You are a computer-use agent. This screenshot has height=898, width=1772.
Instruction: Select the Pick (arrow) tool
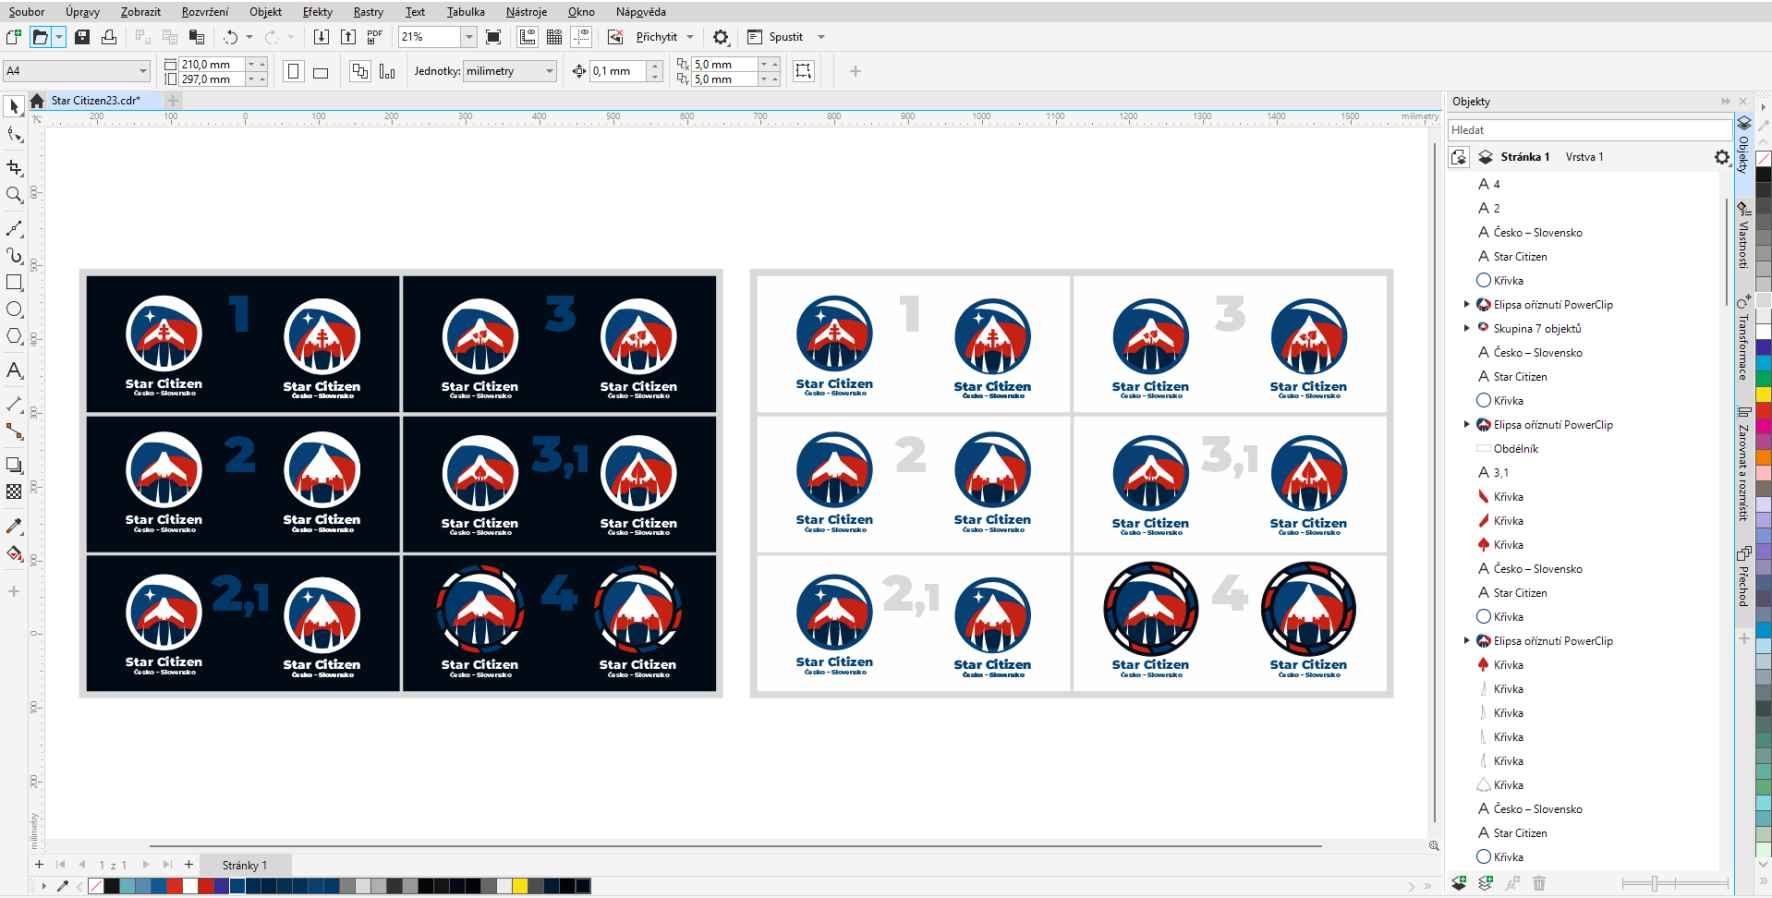pyautogui.click(x=14, y=107)
